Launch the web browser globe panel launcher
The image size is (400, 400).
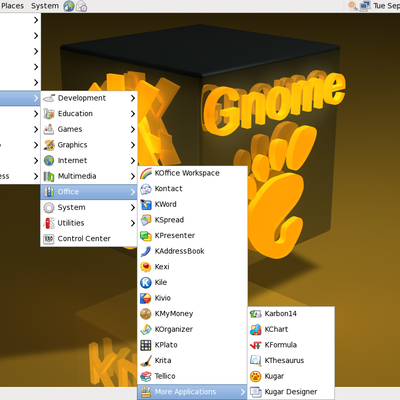click(69, 6)
